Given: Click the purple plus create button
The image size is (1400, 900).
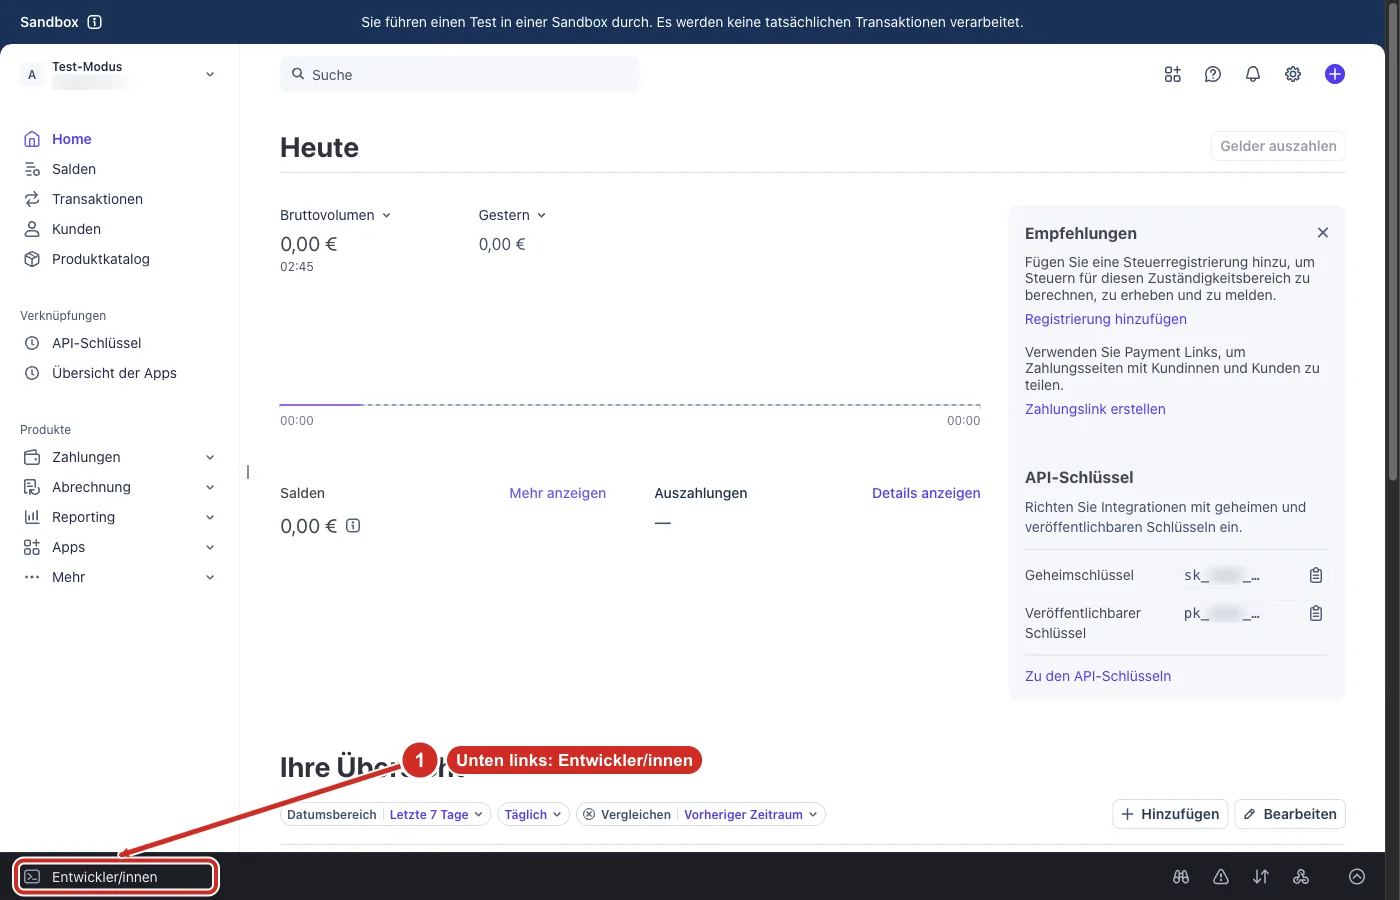Looking at the screenshot, I should (x=1335, y=74).
